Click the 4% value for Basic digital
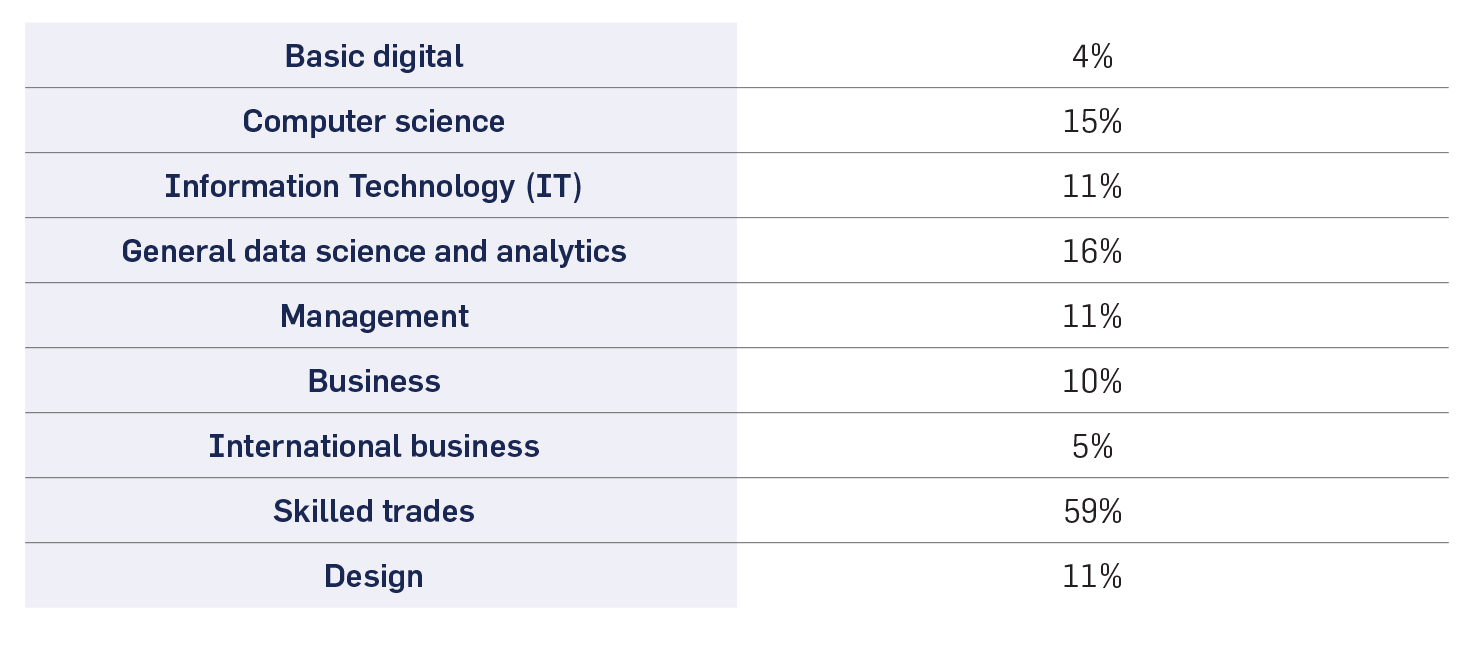Viewport: 1477px width, 652px height. click(x=1092, y=56)
